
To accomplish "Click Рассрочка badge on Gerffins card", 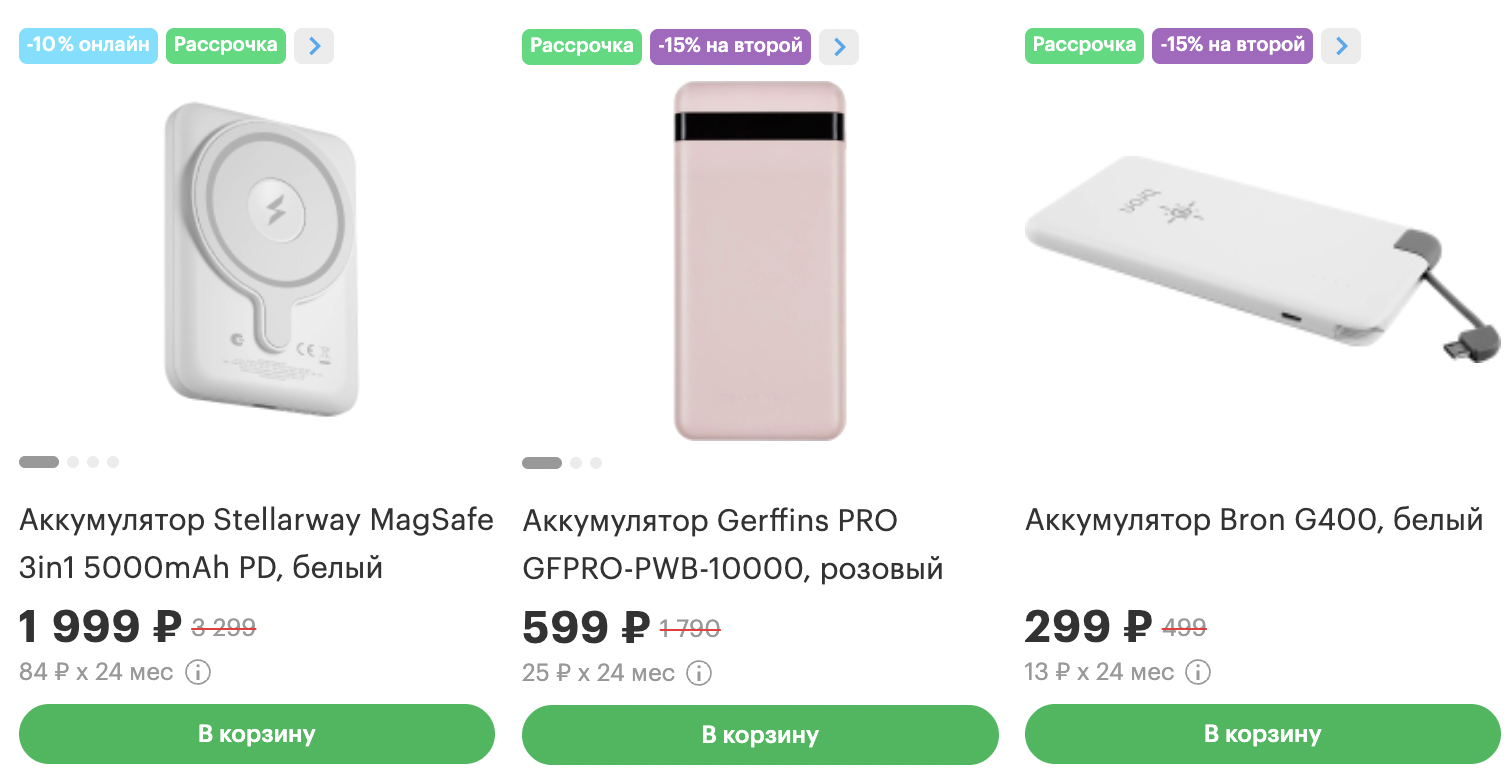I will [581, 47].
